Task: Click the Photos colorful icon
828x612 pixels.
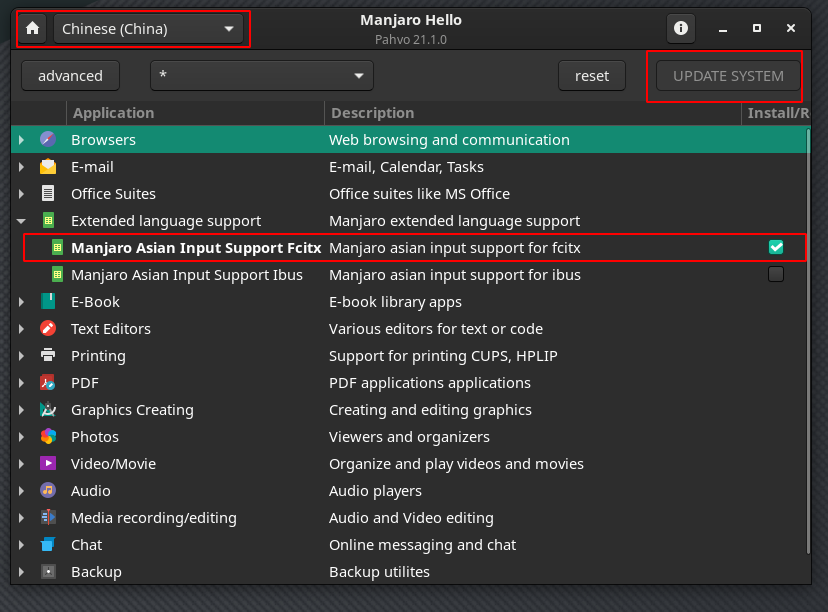Action: click(48, 436)
